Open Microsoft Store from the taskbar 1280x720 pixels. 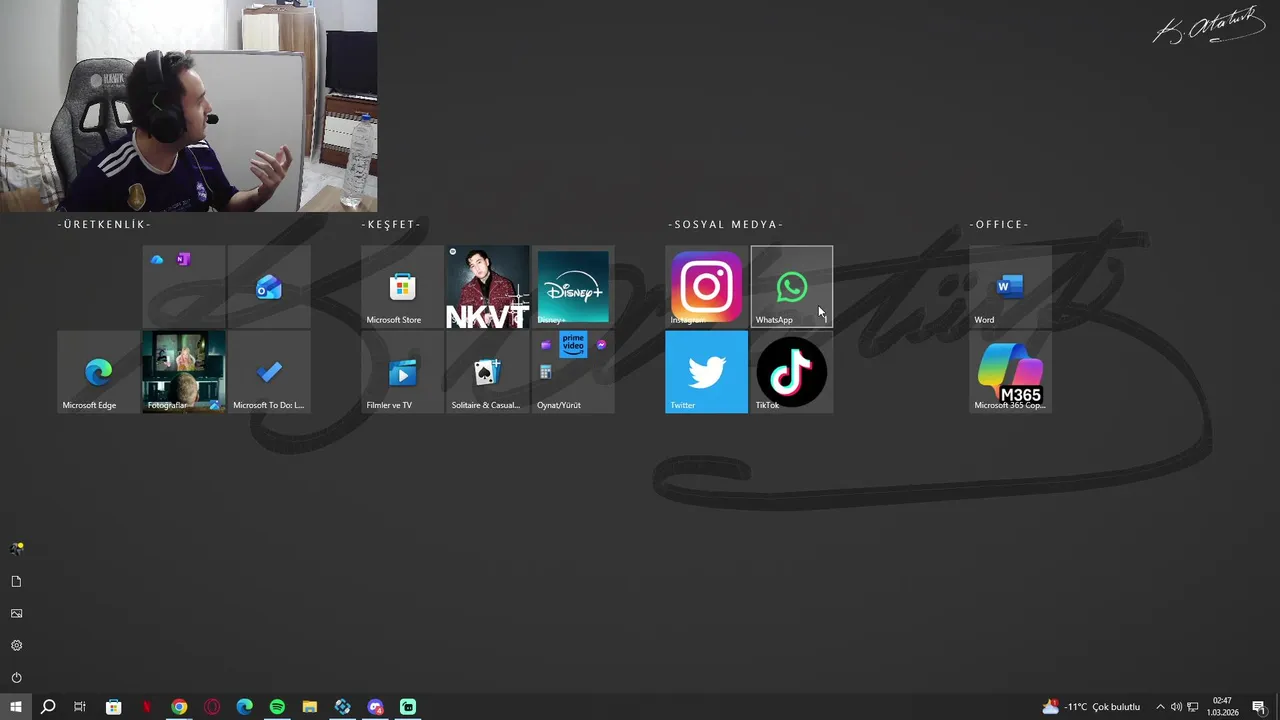(113, 707)
